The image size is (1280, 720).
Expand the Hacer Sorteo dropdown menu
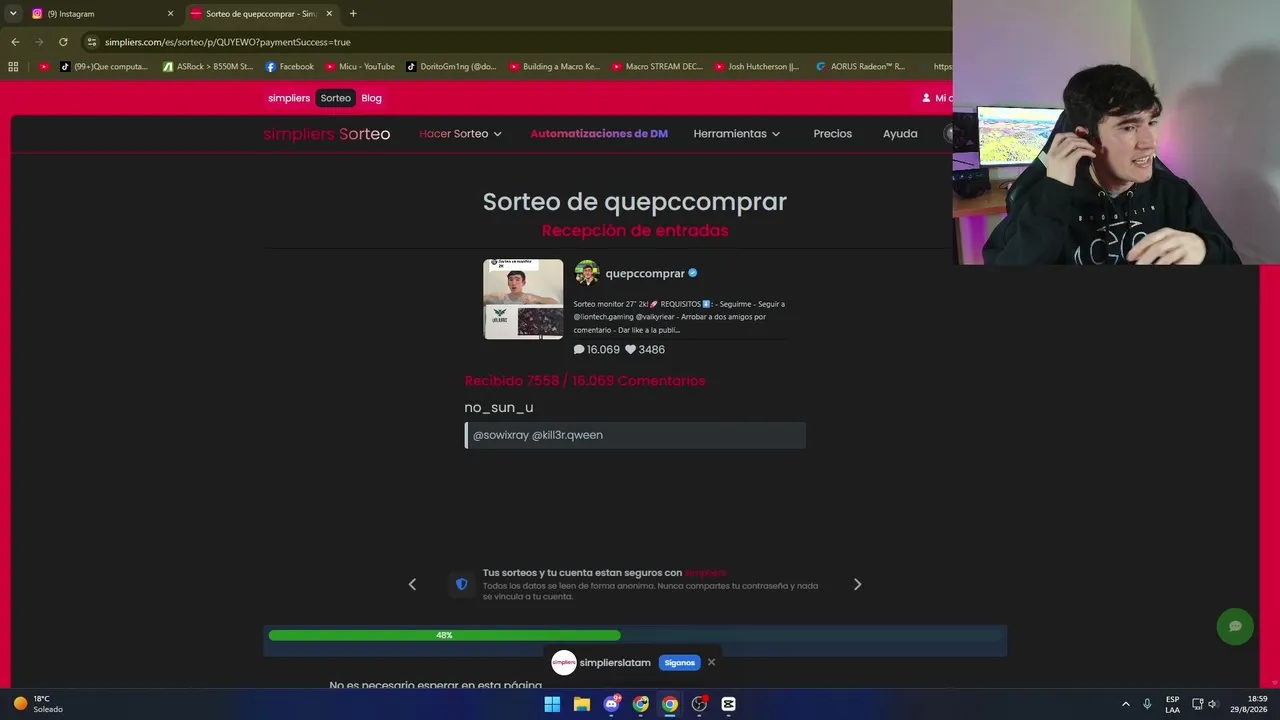(x=460, y=134)
